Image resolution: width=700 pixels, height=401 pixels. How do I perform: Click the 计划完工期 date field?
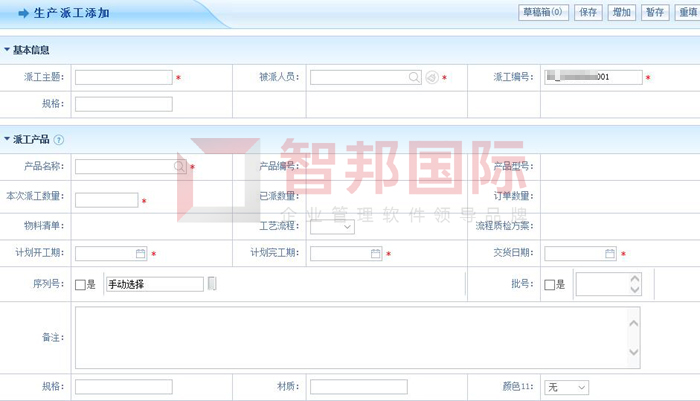pos(346,253)
